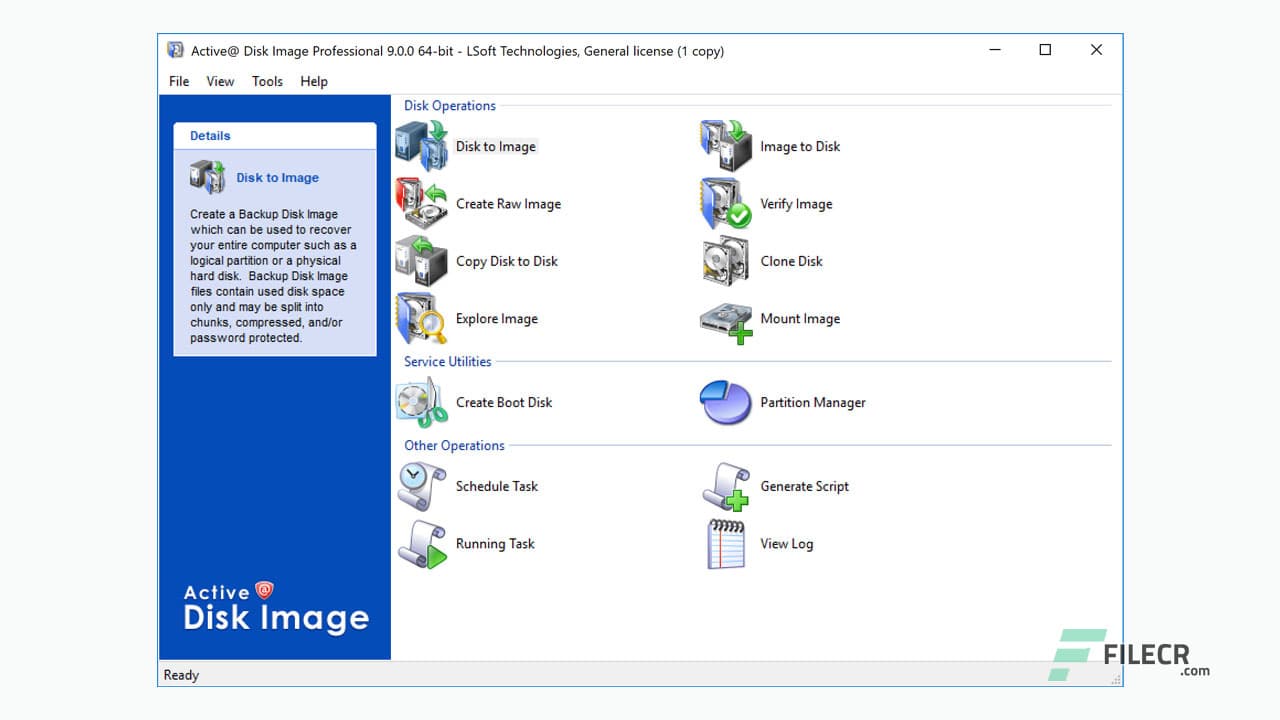Viewport: 1280px width, 720px height.
Task: Open the Help menu
Action: 313,81
